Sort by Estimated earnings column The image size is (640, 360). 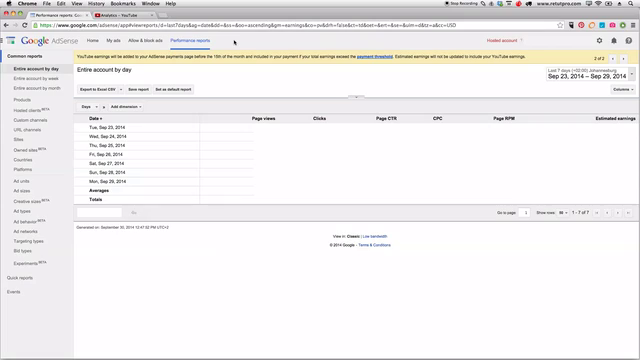pyautogui.click(x=615, y=118)
